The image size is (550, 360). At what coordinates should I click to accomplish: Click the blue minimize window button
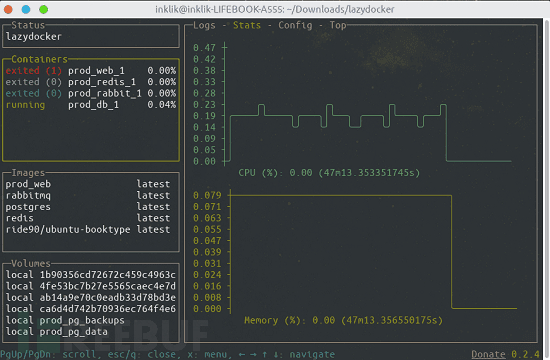tap(26, 9)
